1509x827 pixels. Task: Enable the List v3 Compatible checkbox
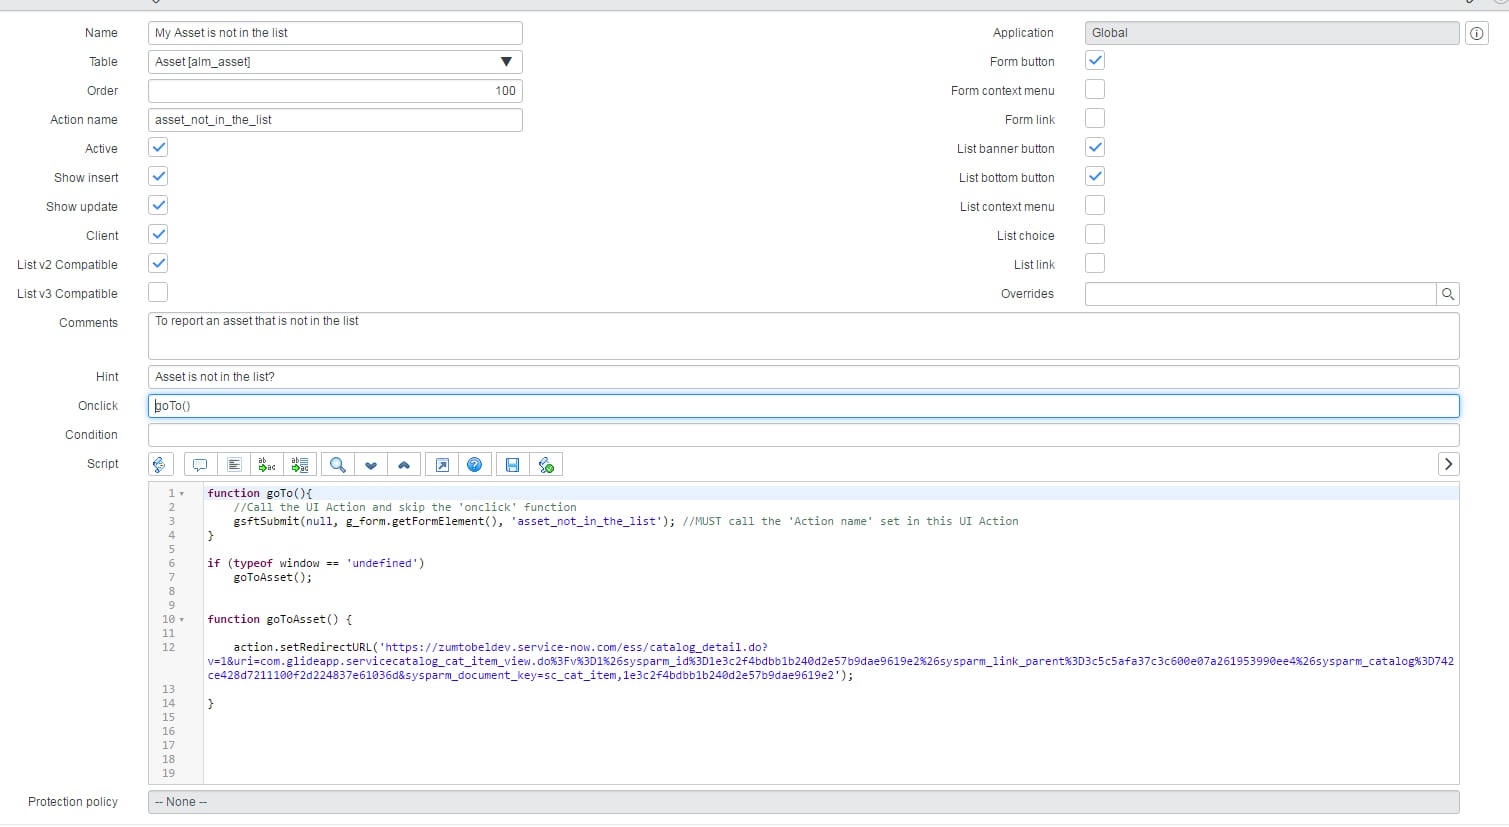157,292
